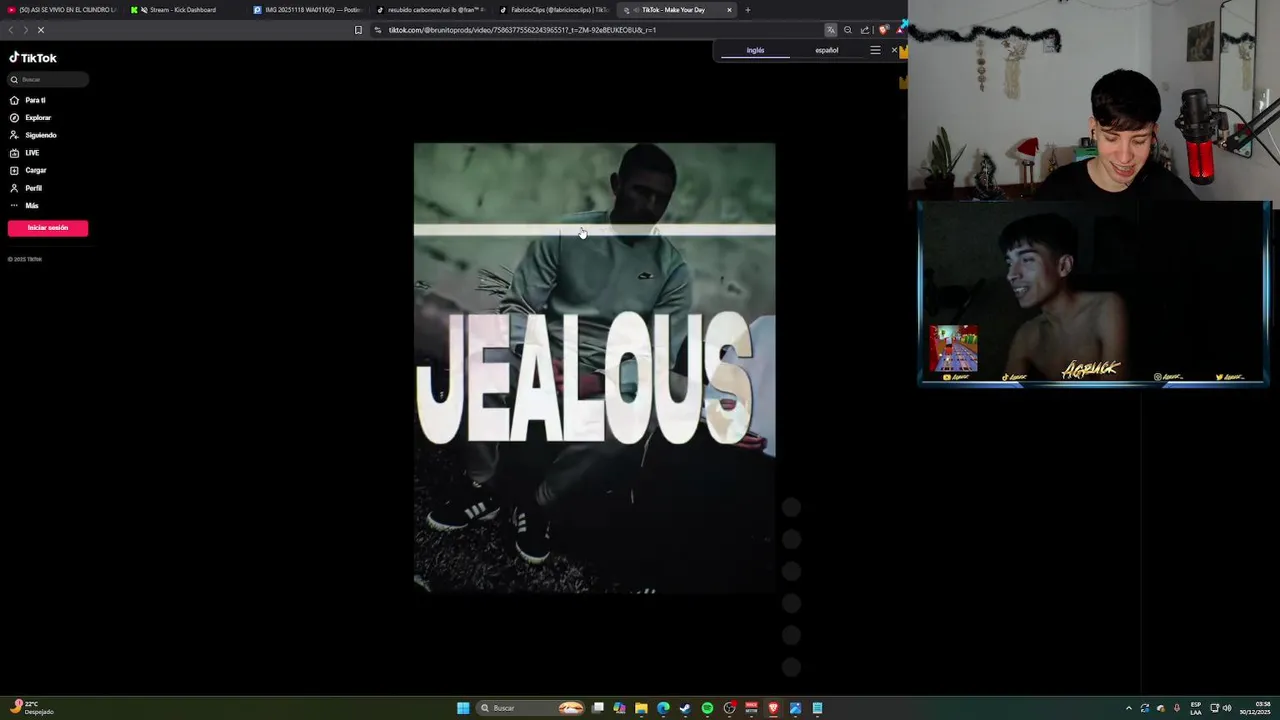Screen dimensions: 1280x720
Task: Open the volume tray control
Action: pos(1227,708)
